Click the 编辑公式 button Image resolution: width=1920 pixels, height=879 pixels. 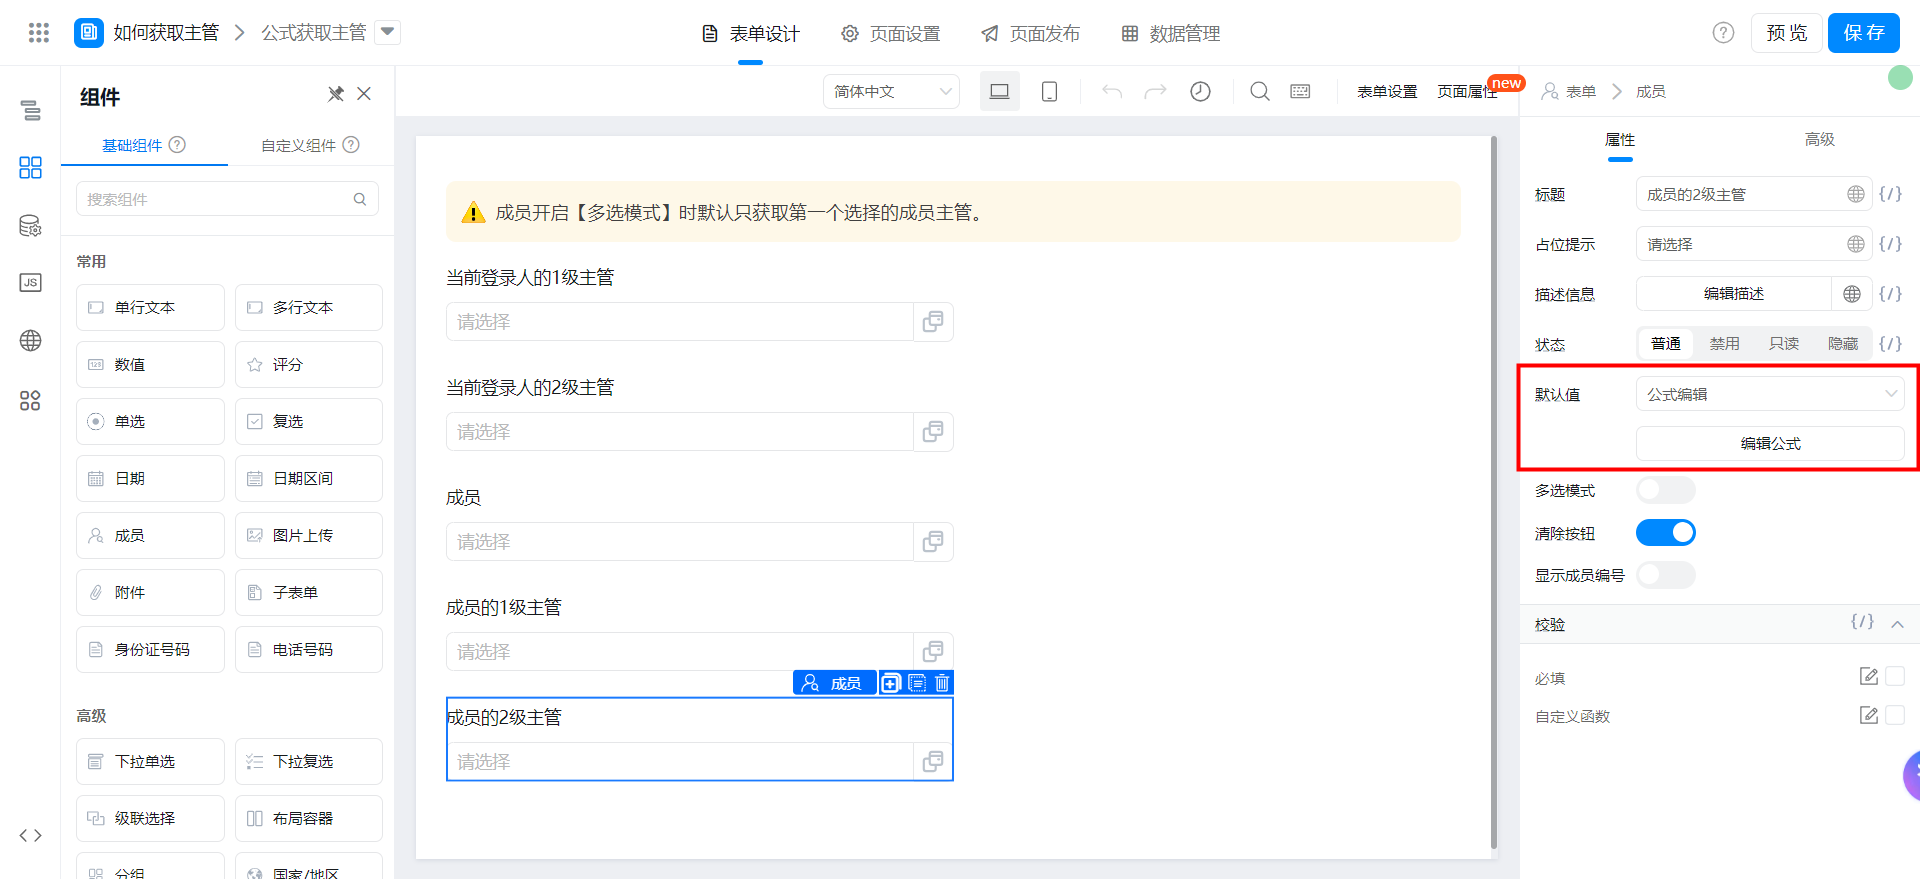[x=1770, y=443]
